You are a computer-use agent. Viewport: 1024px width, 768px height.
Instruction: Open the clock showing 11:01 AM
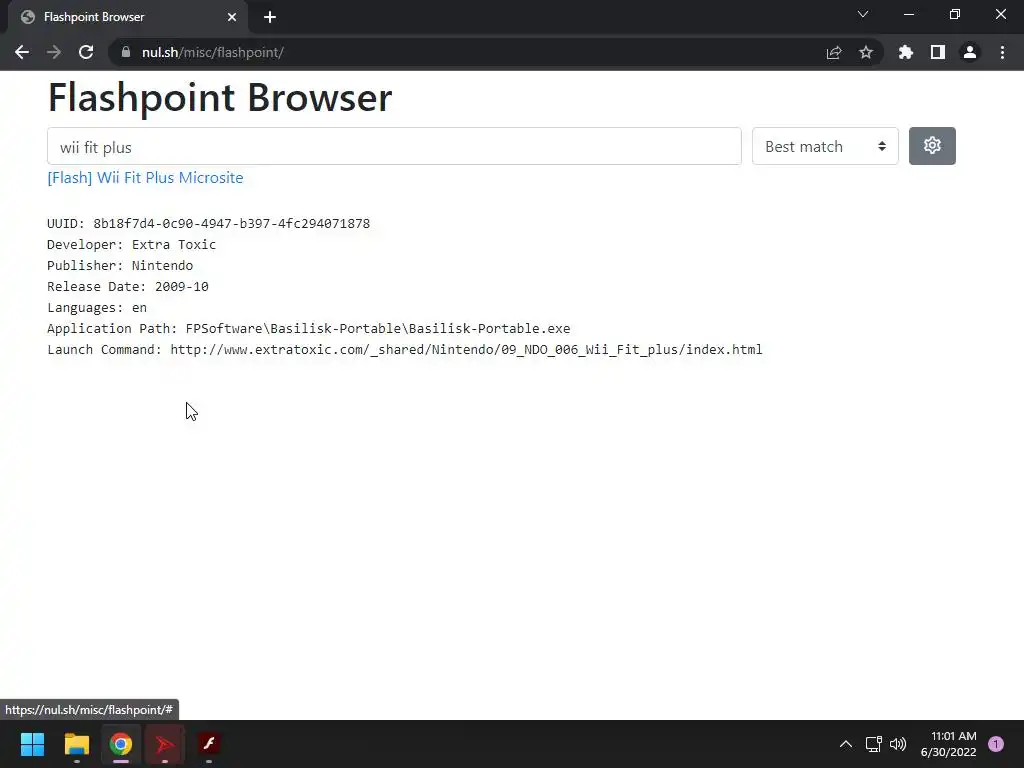(948, 744)
